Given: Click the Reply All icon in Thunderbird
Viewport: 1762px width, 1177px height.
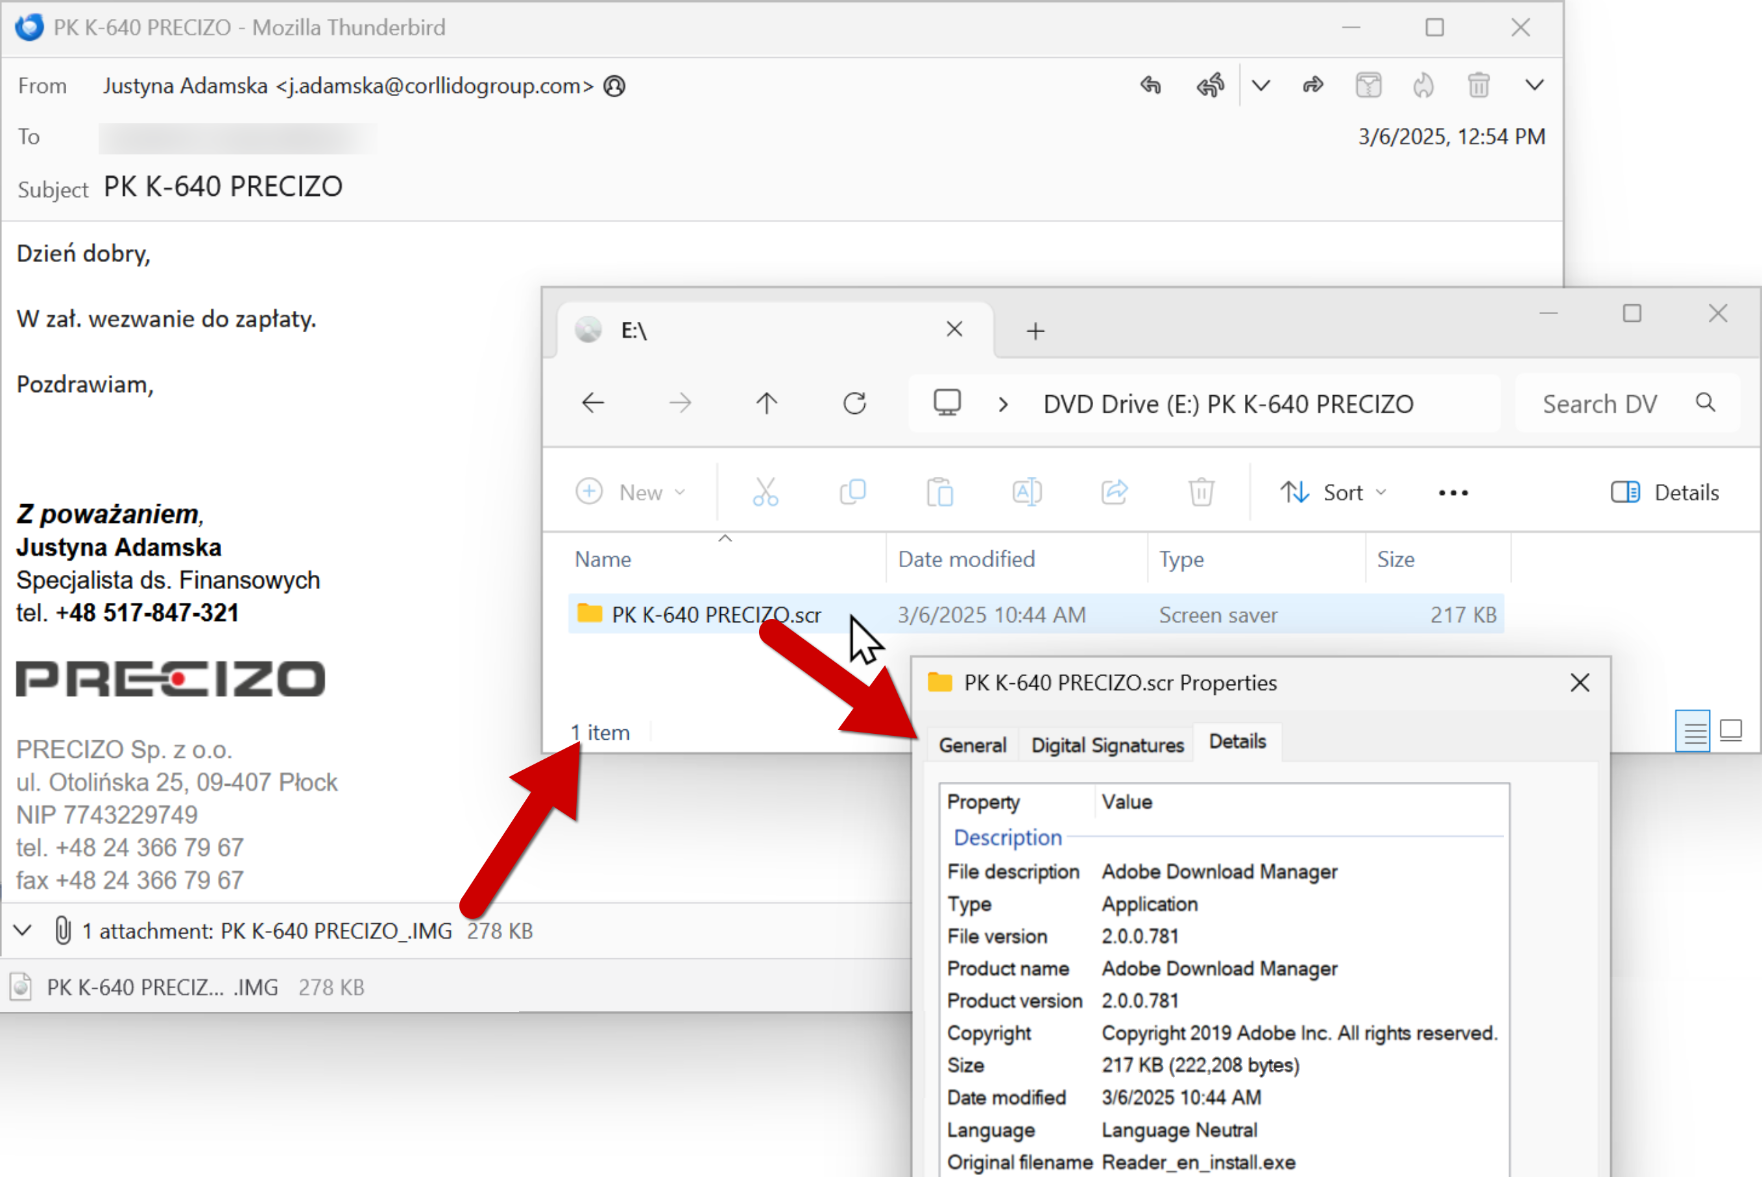Looking at the screenshot, I should pos(1210,86).
